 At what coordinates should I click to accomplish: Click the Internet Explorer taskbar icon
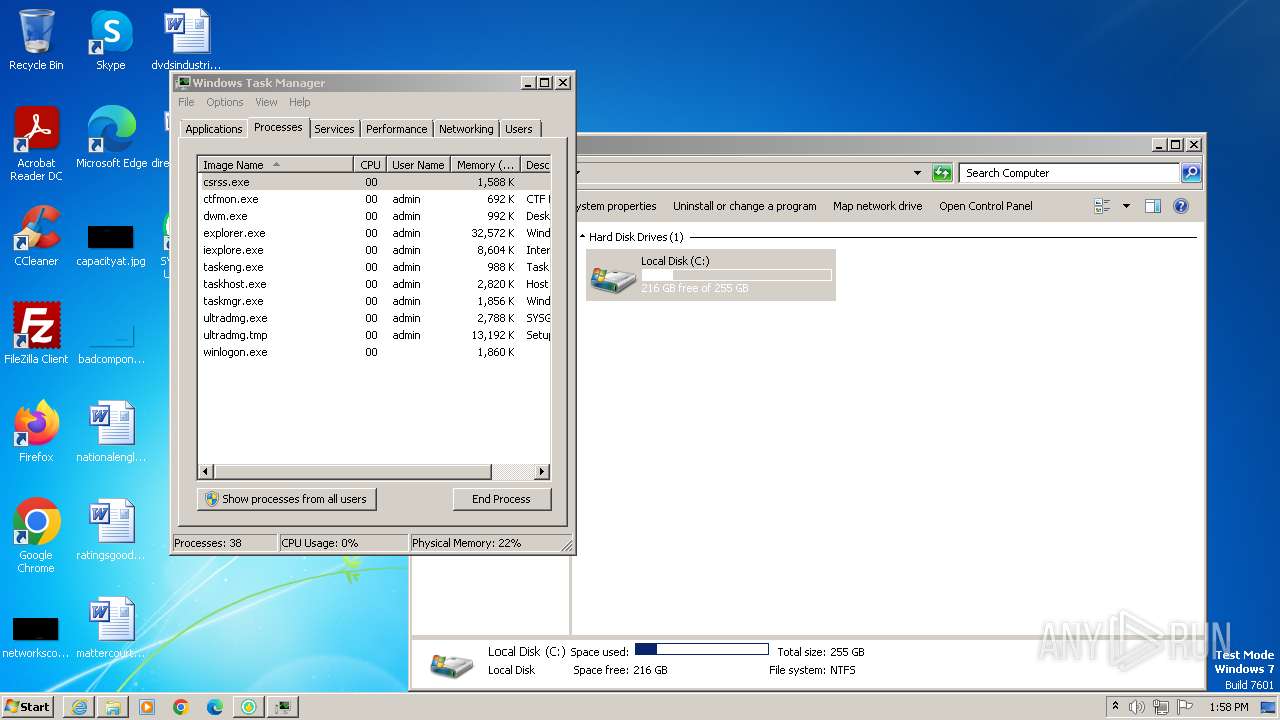coord(79,707)
